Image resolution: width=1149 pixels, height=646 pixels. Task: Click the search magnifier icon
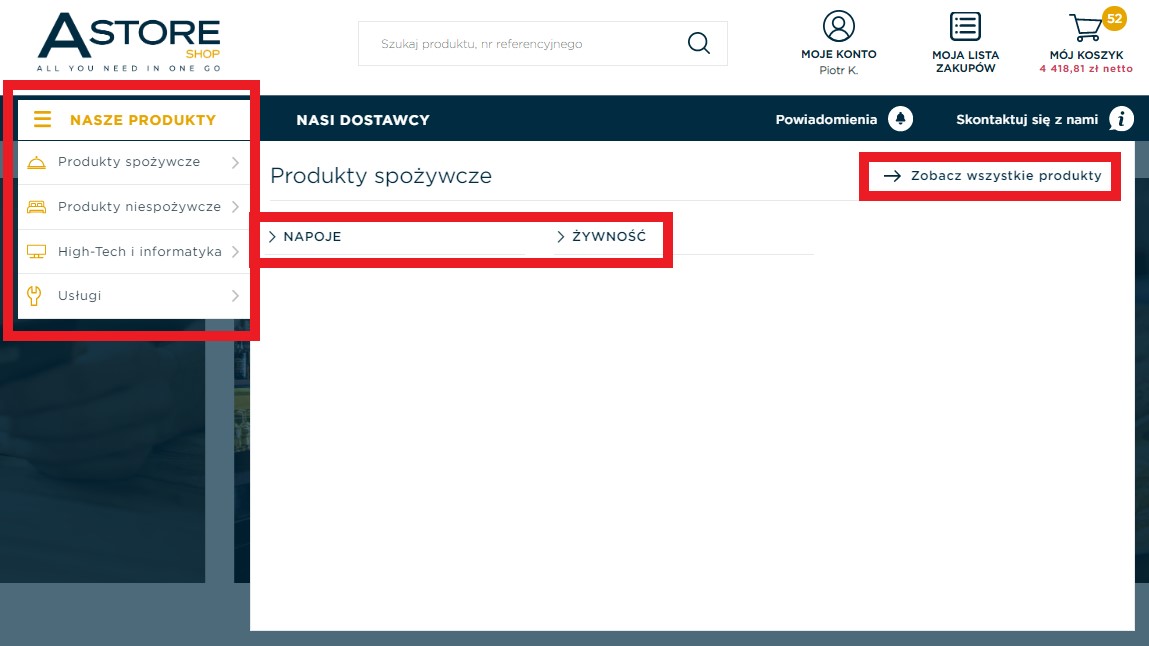click(698, 43)
